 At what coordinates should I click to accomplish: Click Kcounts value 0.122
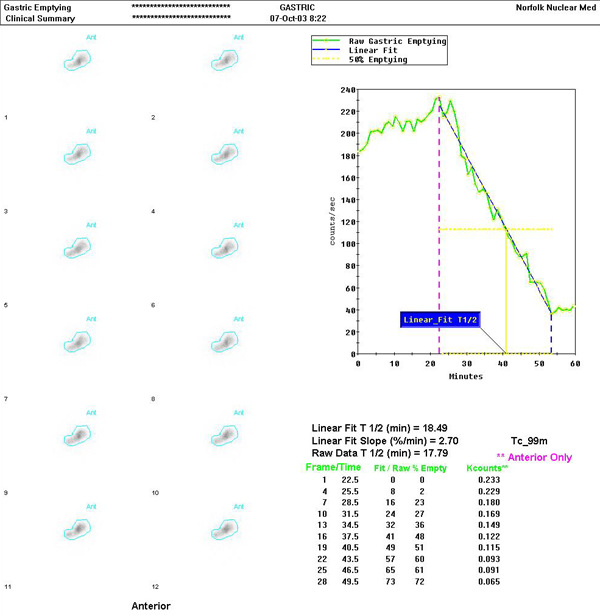coord(489,536)
